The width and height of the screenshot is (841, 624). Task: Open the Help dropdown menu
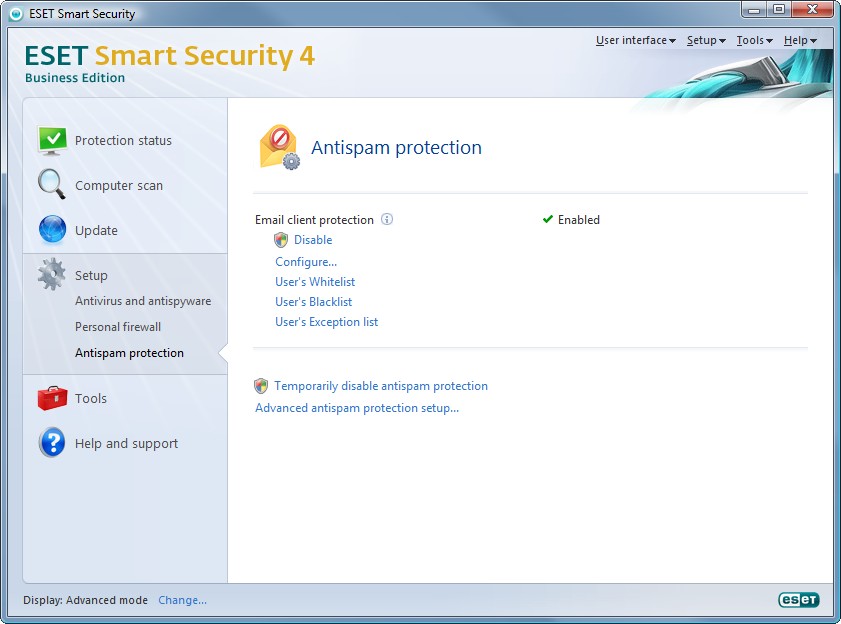tap(800, 40)
